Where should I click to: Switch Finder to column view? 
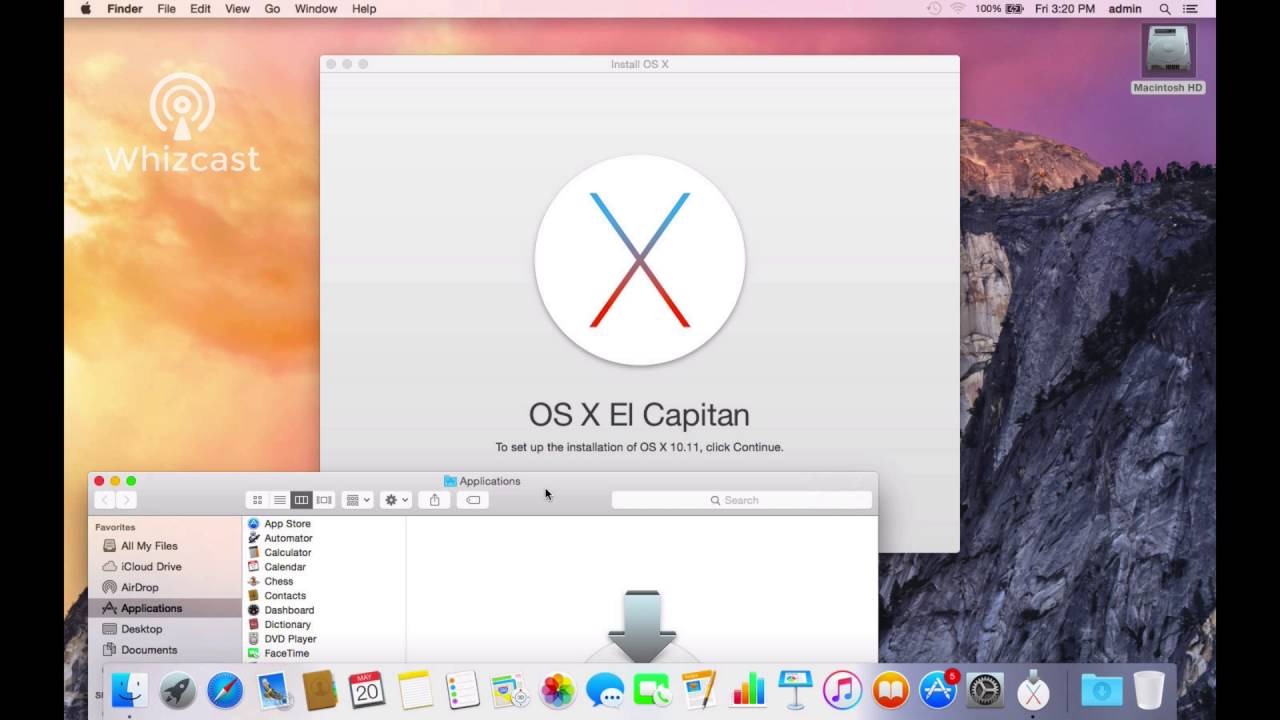point(301,500)
